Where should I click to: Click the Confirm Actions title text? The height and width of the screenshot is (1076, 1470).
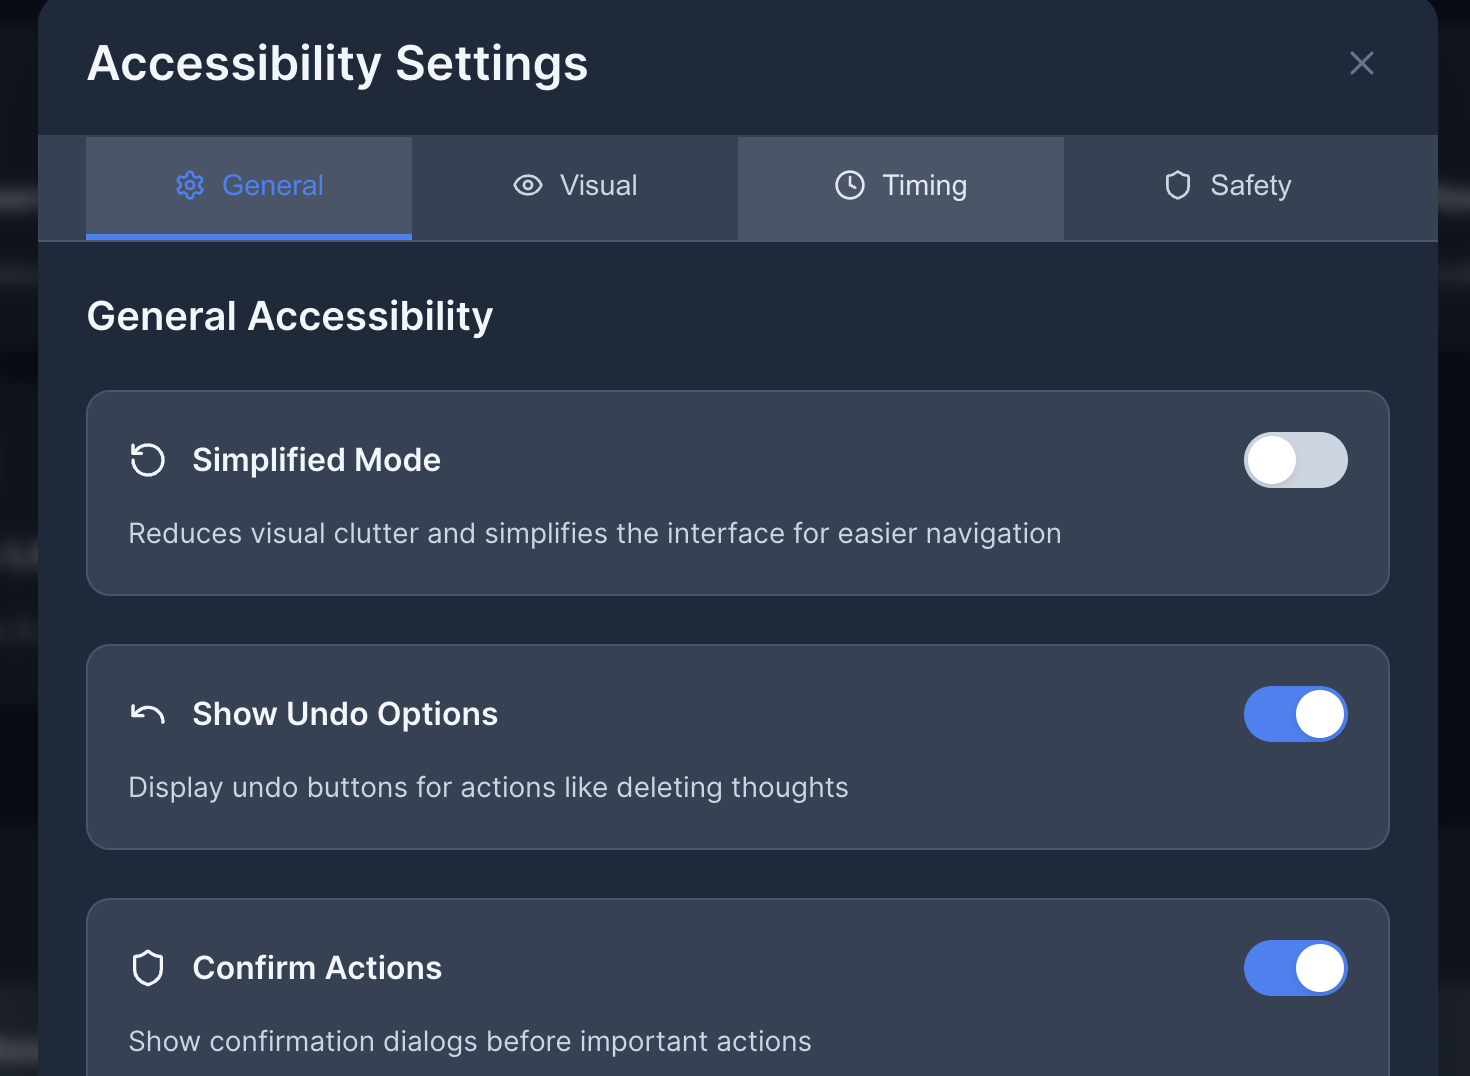tap(317, 968)
